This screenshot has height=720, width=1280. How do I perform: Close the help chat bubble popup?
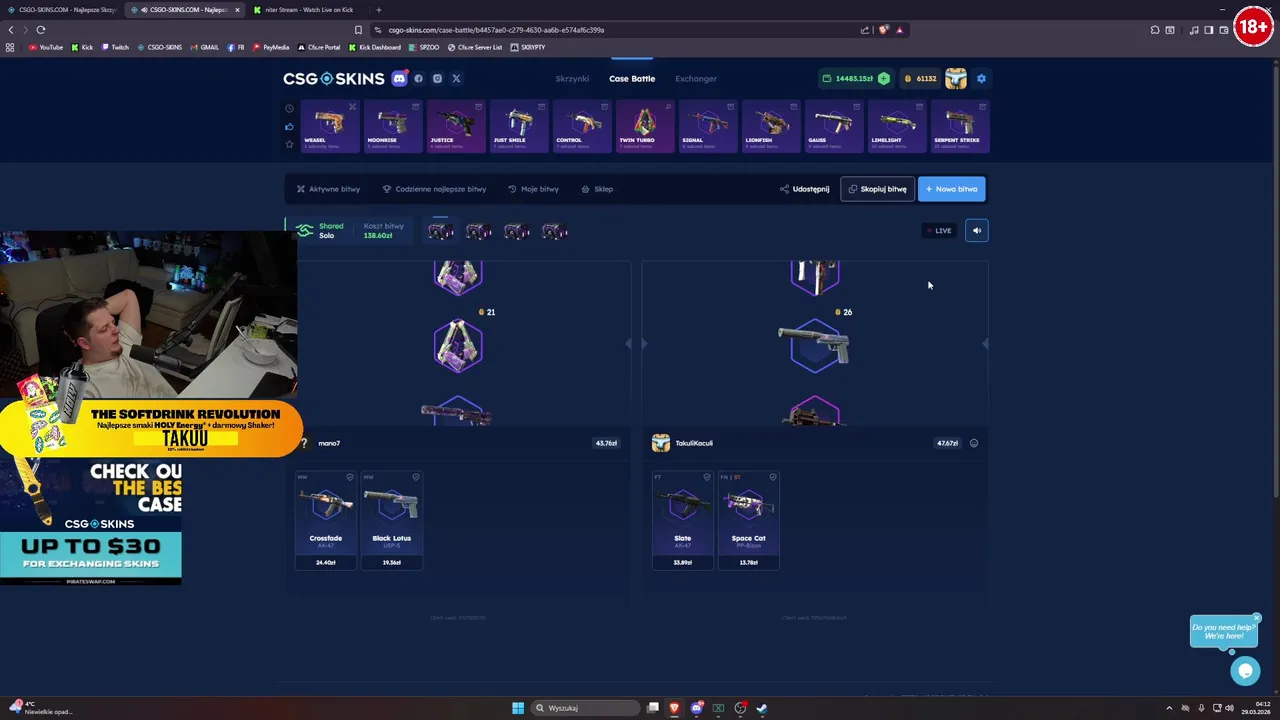[1257, 618]
